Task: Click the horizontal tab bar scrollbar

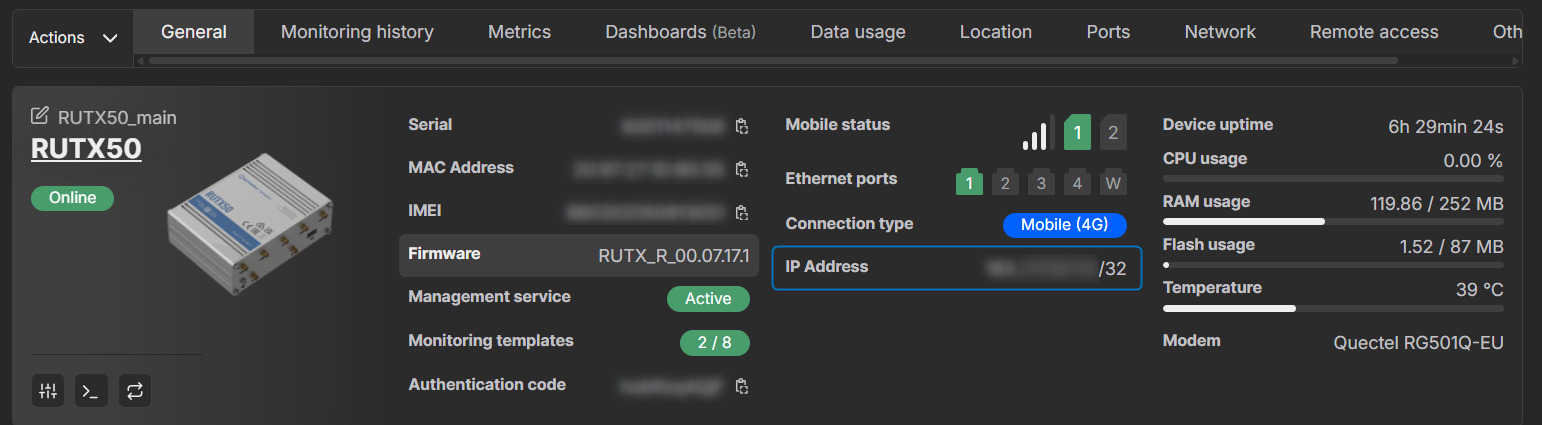Action: [x=770, y=60]
